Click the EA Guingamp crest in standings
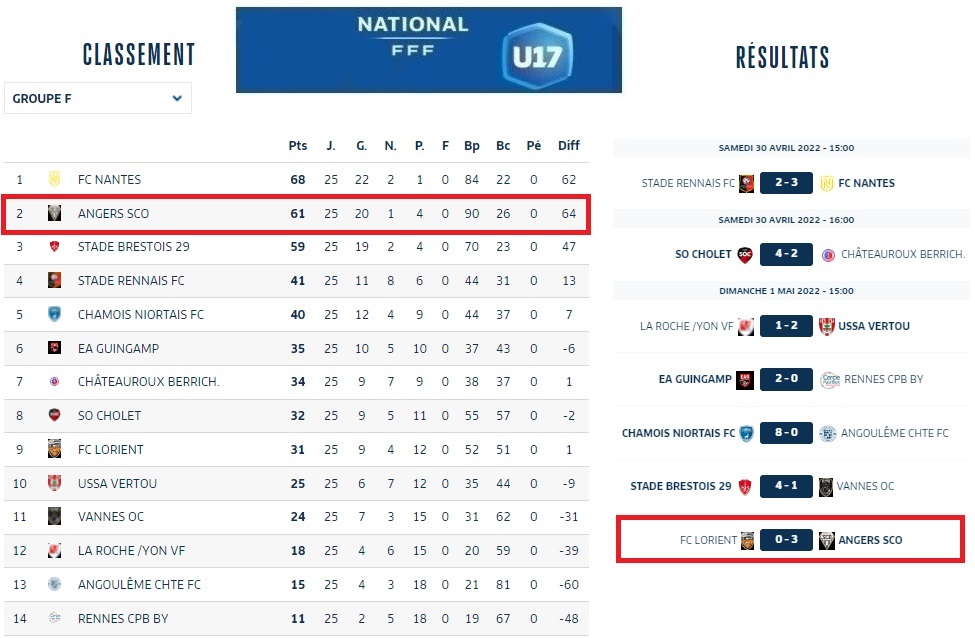Screen dimensions: 975x638 click(55, 349)
